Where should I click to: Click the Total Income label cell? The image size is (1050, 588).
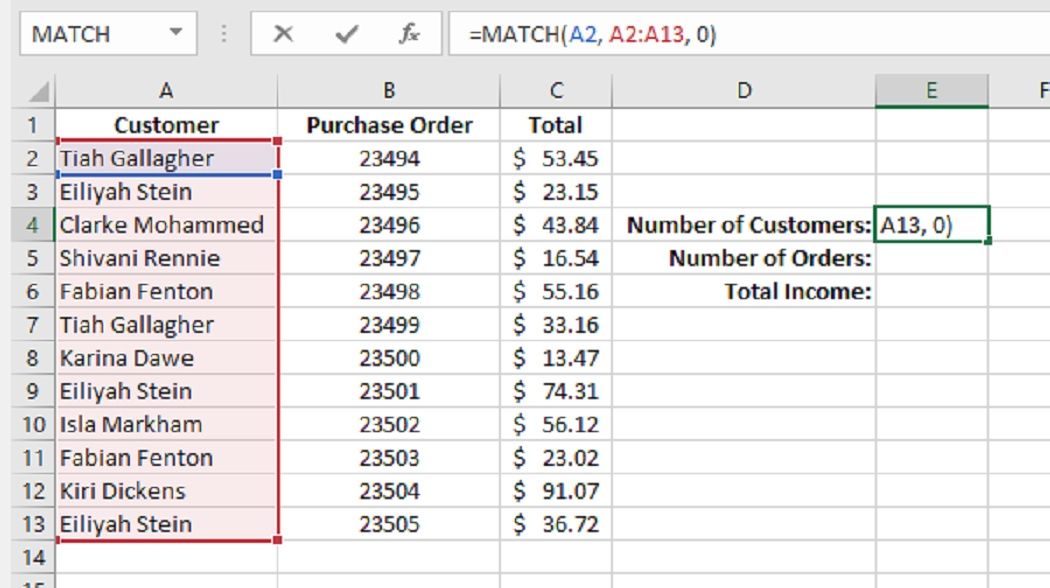[x=743, y=292]
